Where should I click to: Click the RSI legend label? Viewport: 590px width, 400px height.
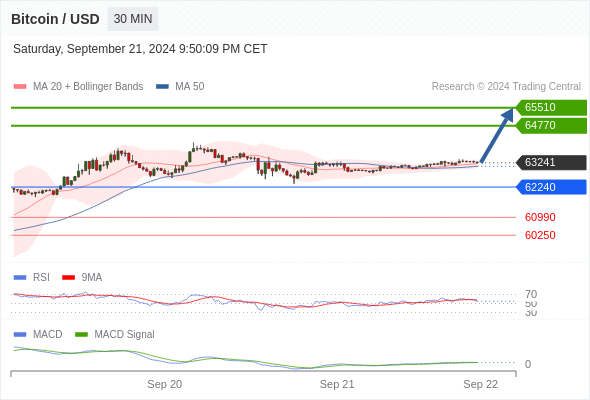point(41,278)
